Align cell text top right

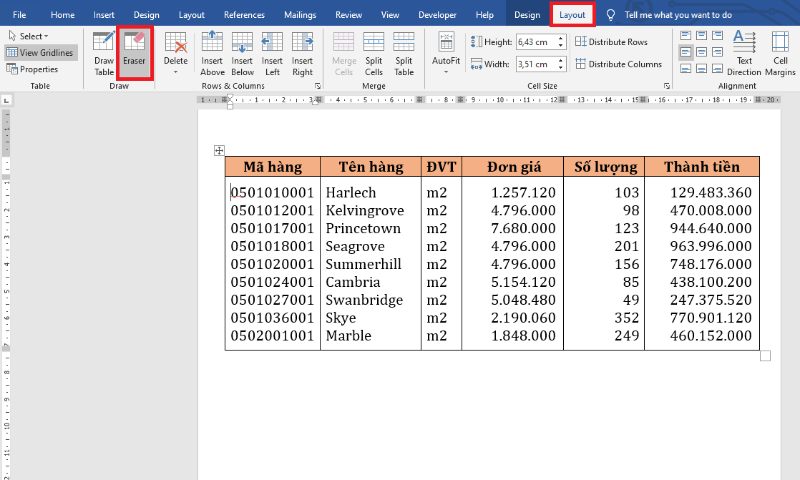point(717,36)
